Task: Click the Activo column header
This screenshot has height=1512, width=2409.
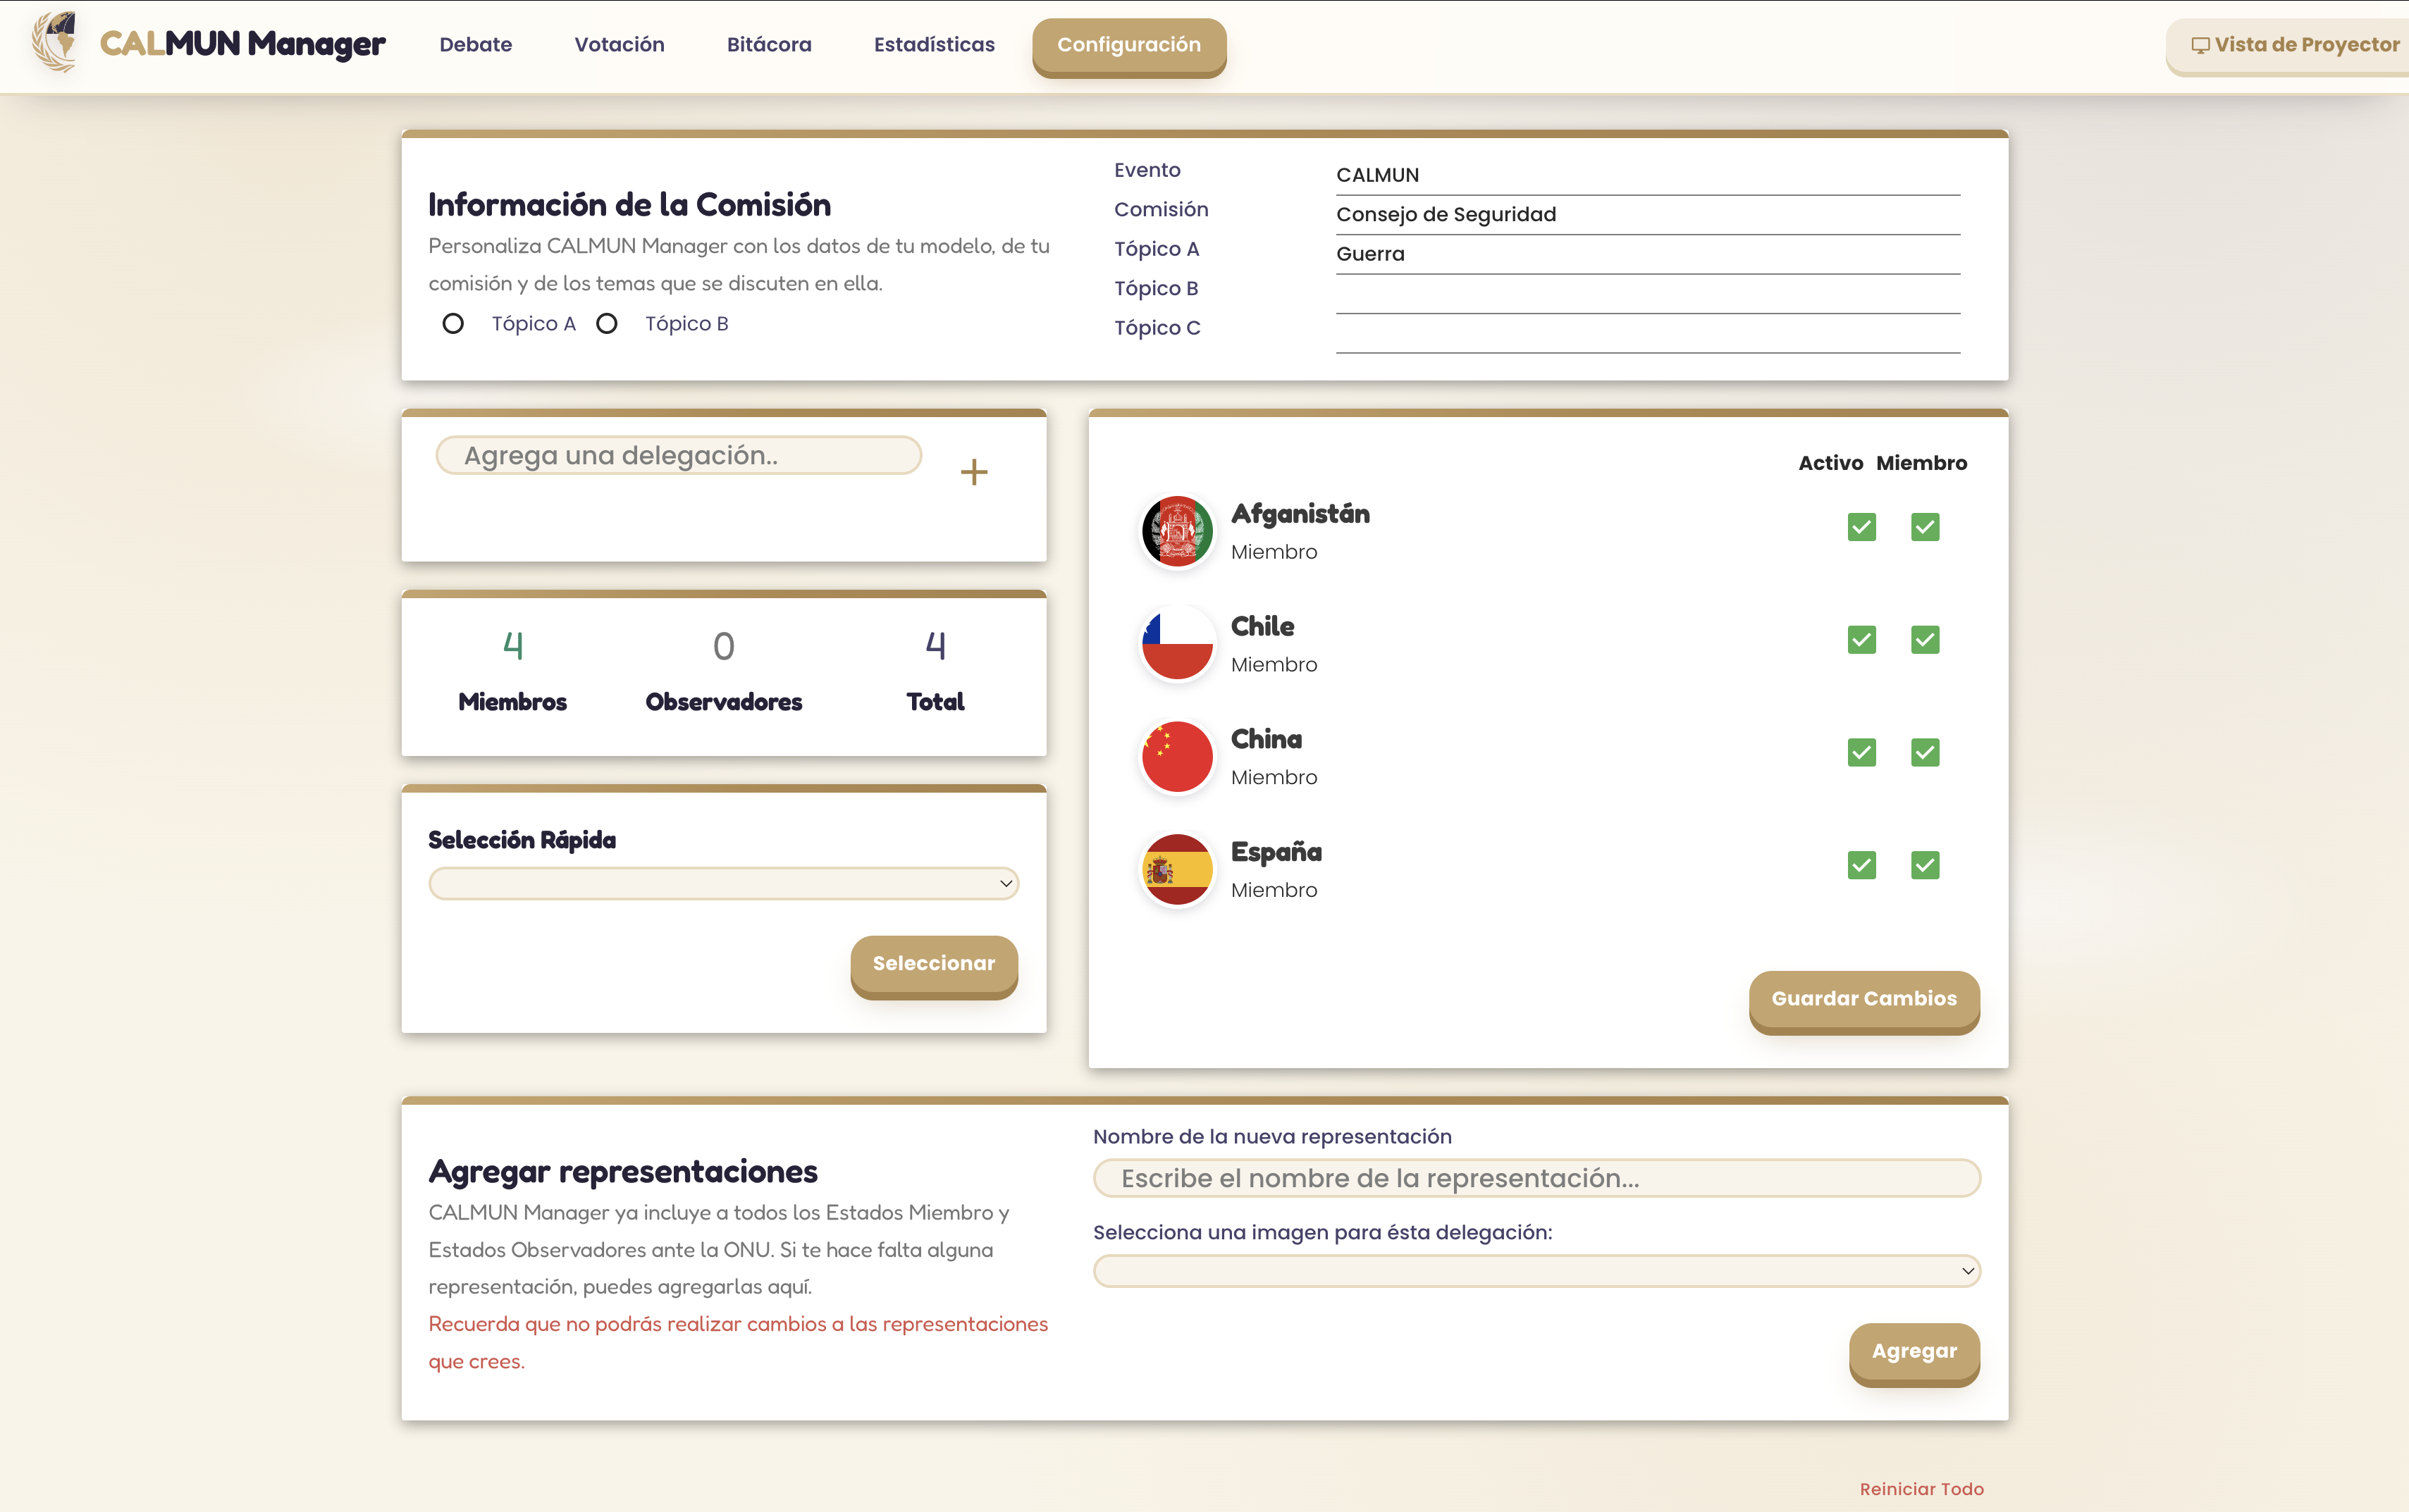Action: (x=1831, y=463)
